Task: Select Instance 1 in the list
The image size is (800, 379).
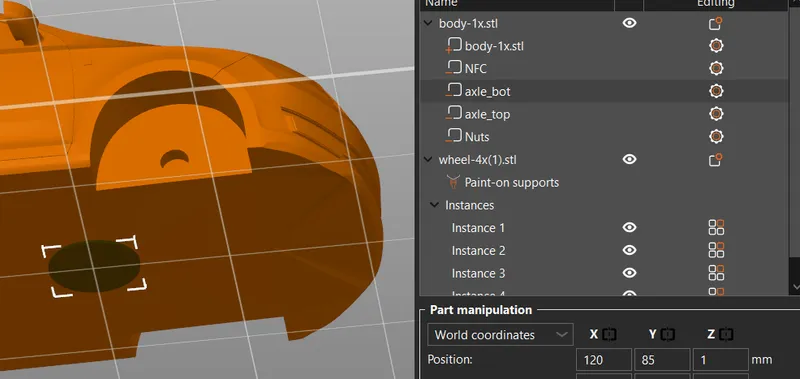Action: point(605,228)
